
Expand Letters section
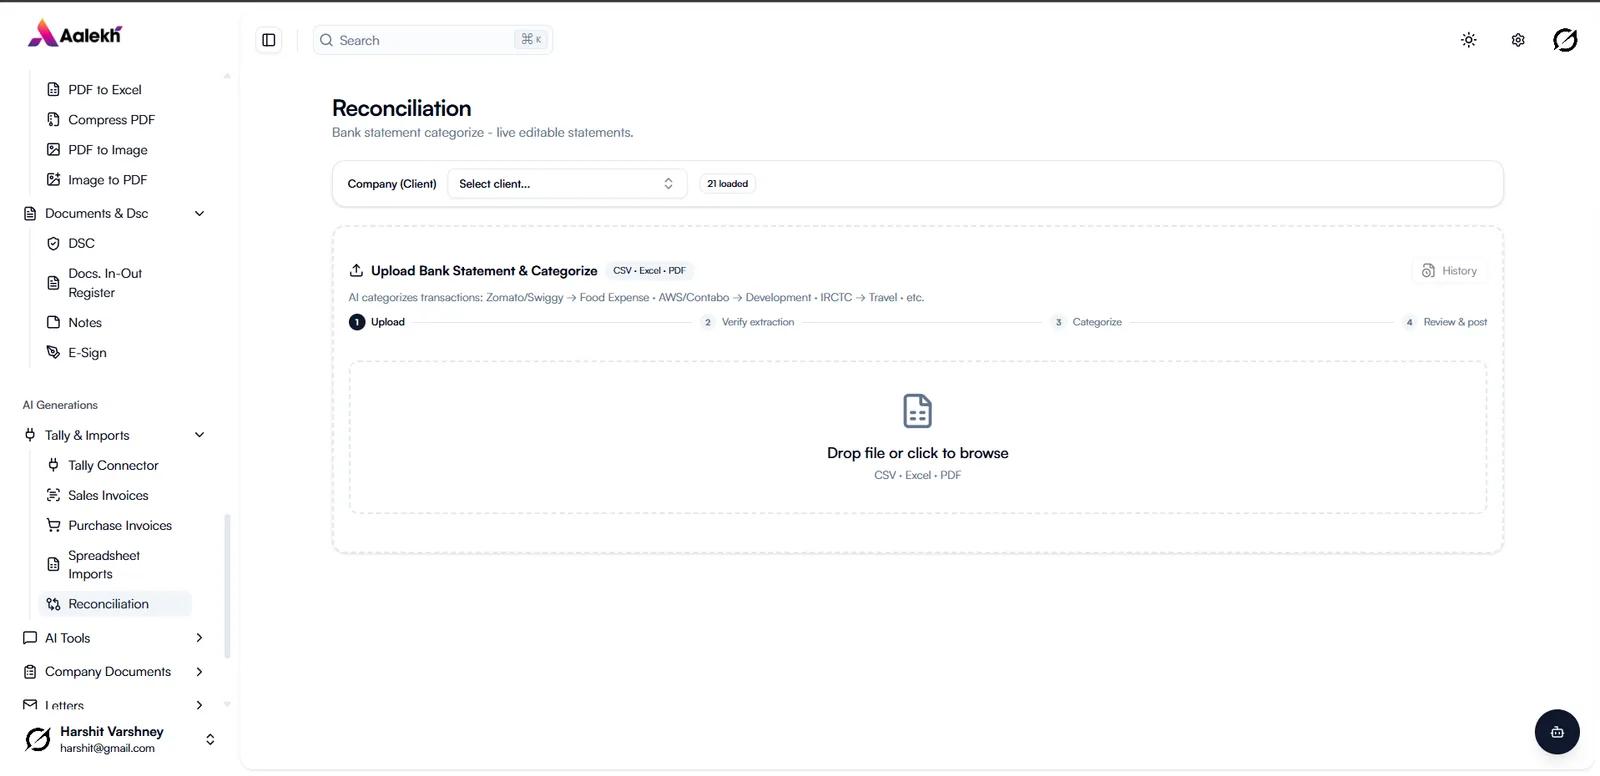tap(114, 705)
